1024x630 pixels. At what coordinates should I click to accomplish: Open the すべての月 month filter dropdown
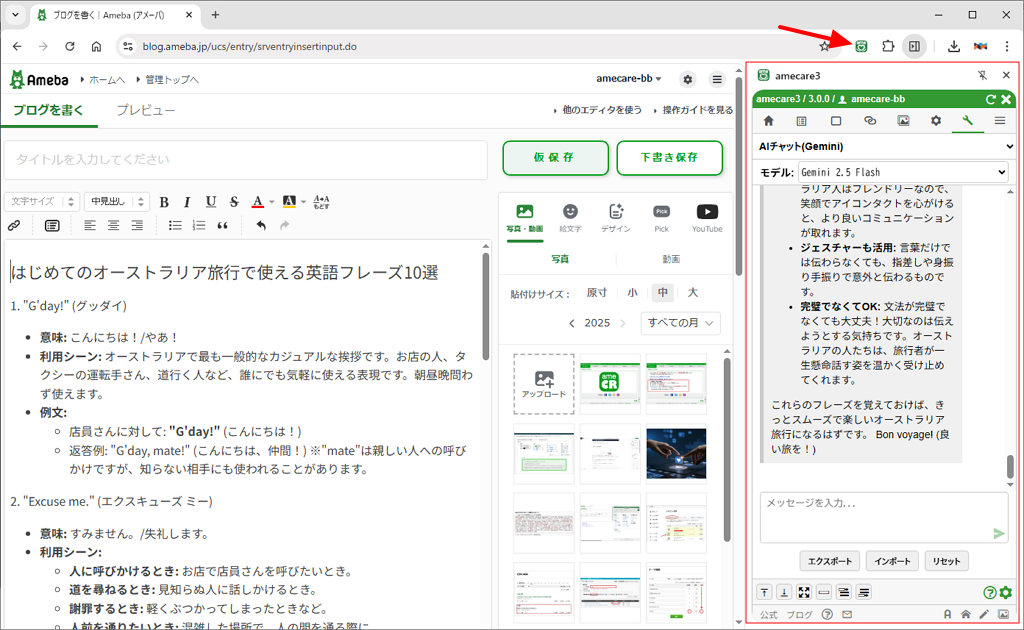click(x=682, y=323)
